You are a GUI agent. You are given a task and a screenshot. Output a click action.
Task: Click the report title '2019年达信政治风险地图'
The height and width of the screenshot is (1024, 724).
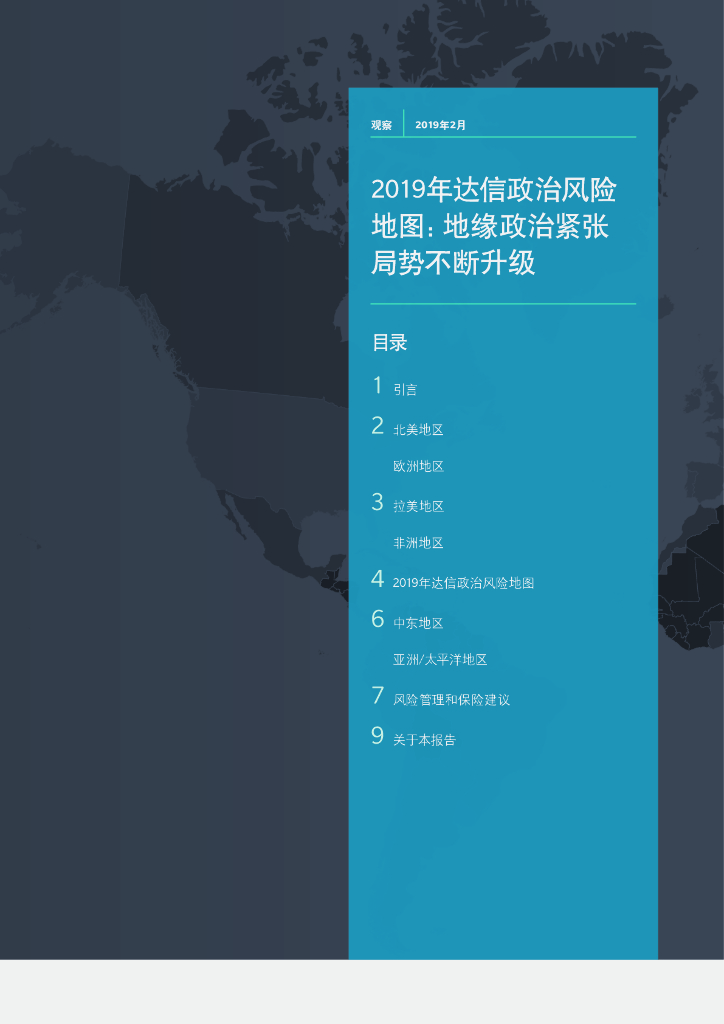(494, 226)
